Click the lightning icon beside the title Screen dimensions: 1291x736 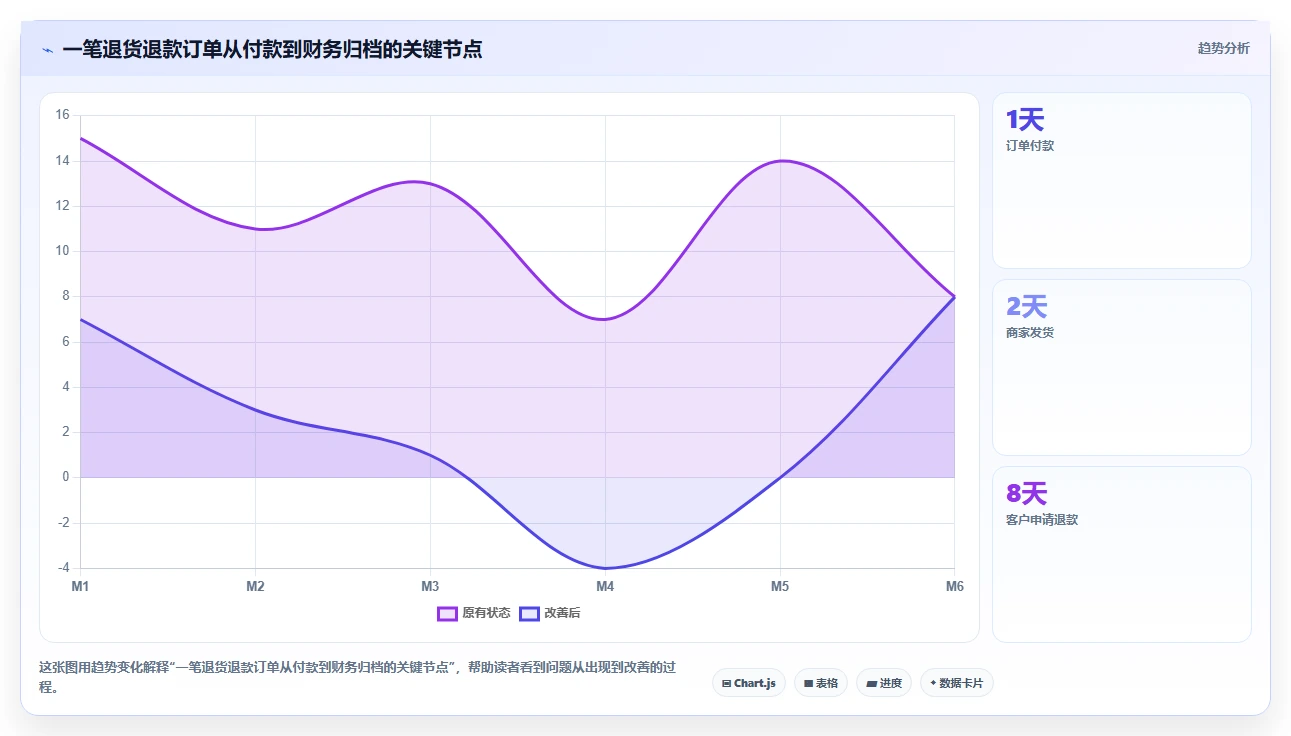48,49
